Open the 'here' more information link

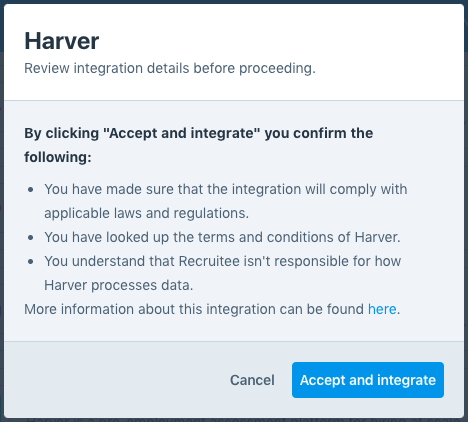click(382, 309)
